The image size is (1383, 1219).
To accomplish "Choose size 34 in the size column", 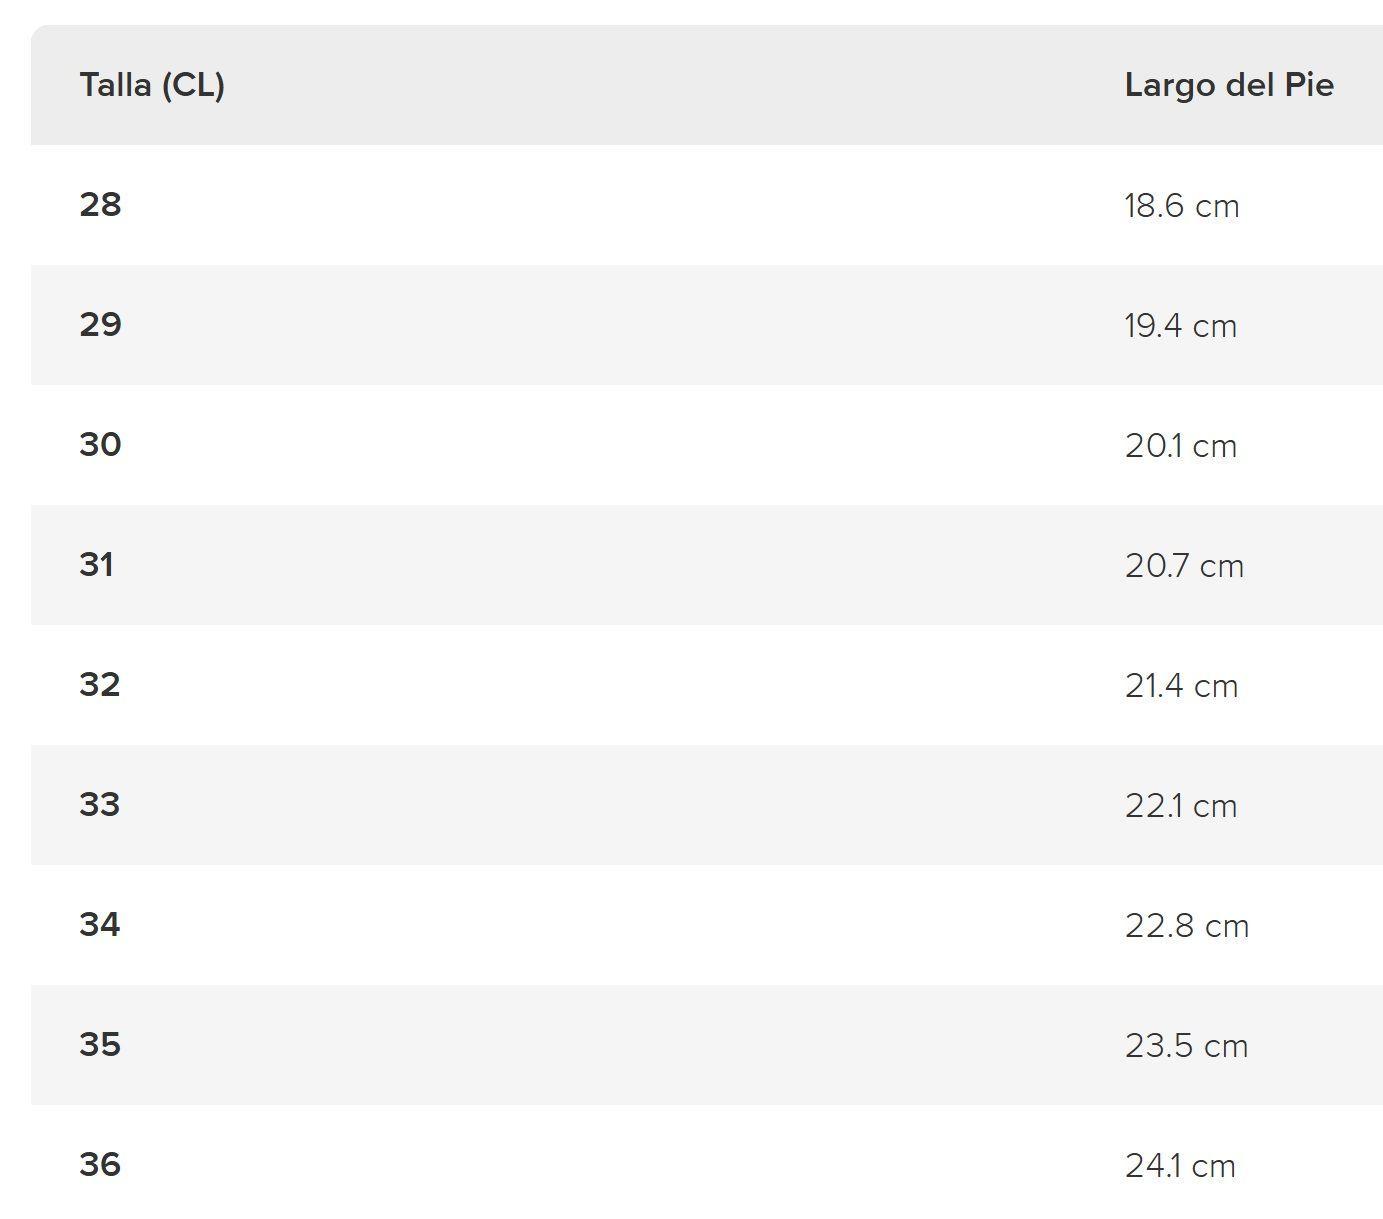I will pyautogui.click(x=100, y=925).
